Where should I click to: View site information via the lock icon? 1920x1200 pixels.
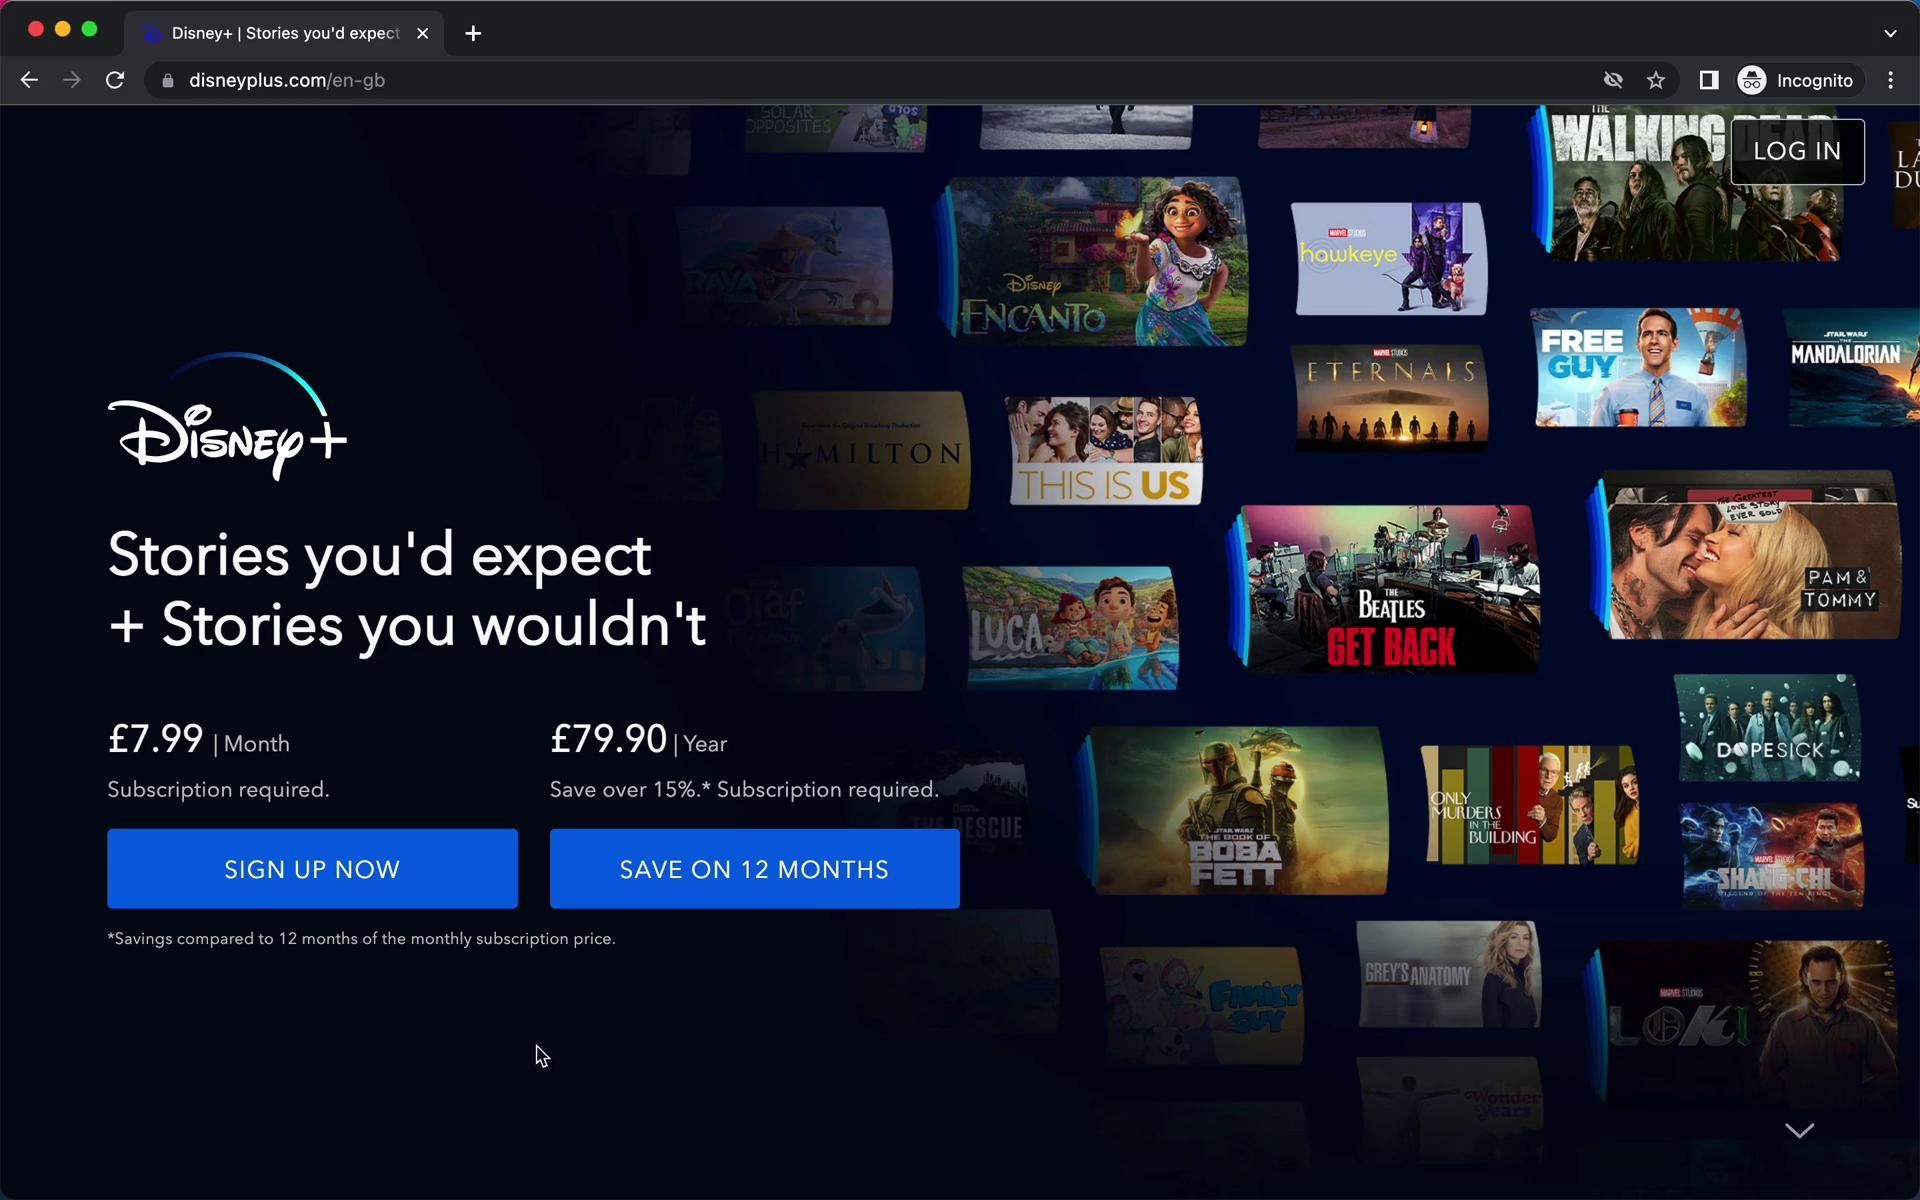(x=167, y=80)
